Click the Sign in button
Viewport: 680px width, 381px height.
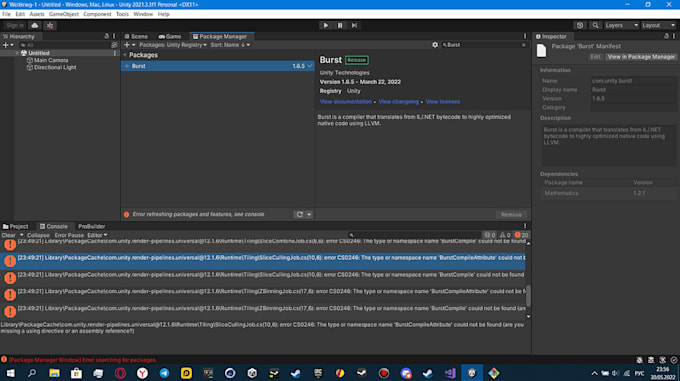pyautogui.click(x=15, y=26)
